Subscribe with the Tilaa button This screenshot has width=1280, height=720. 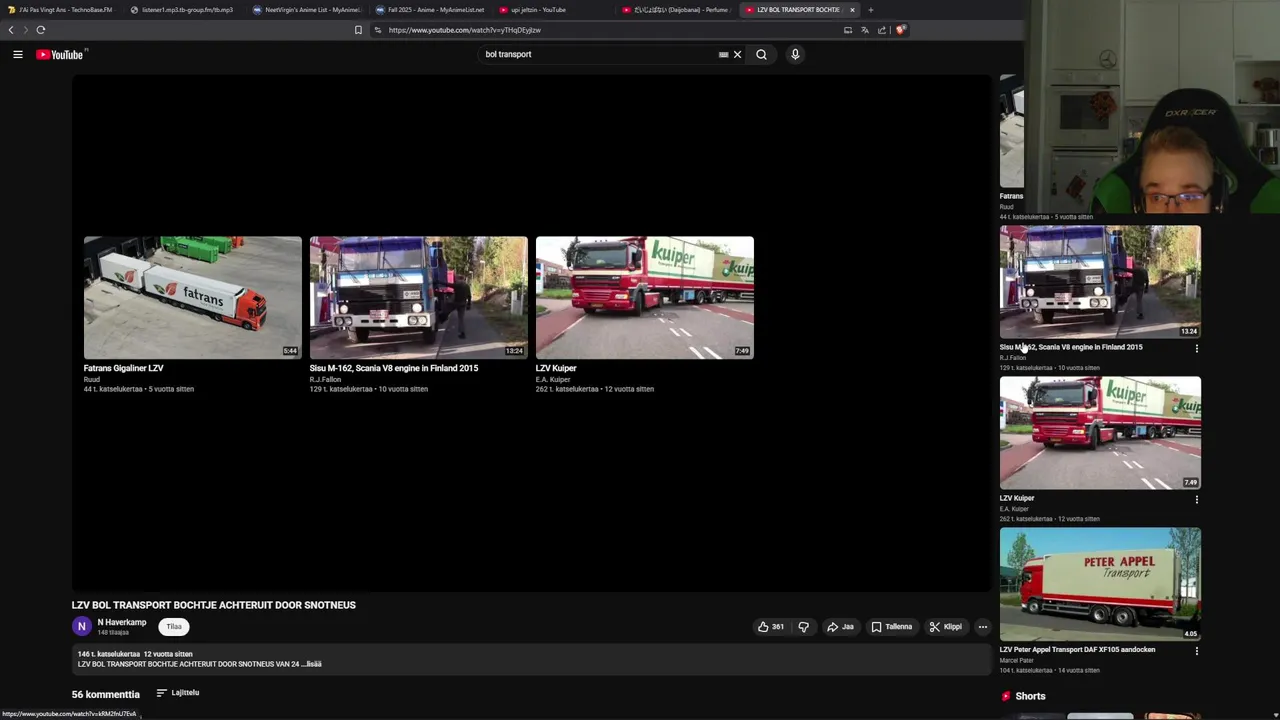(174, 627)
